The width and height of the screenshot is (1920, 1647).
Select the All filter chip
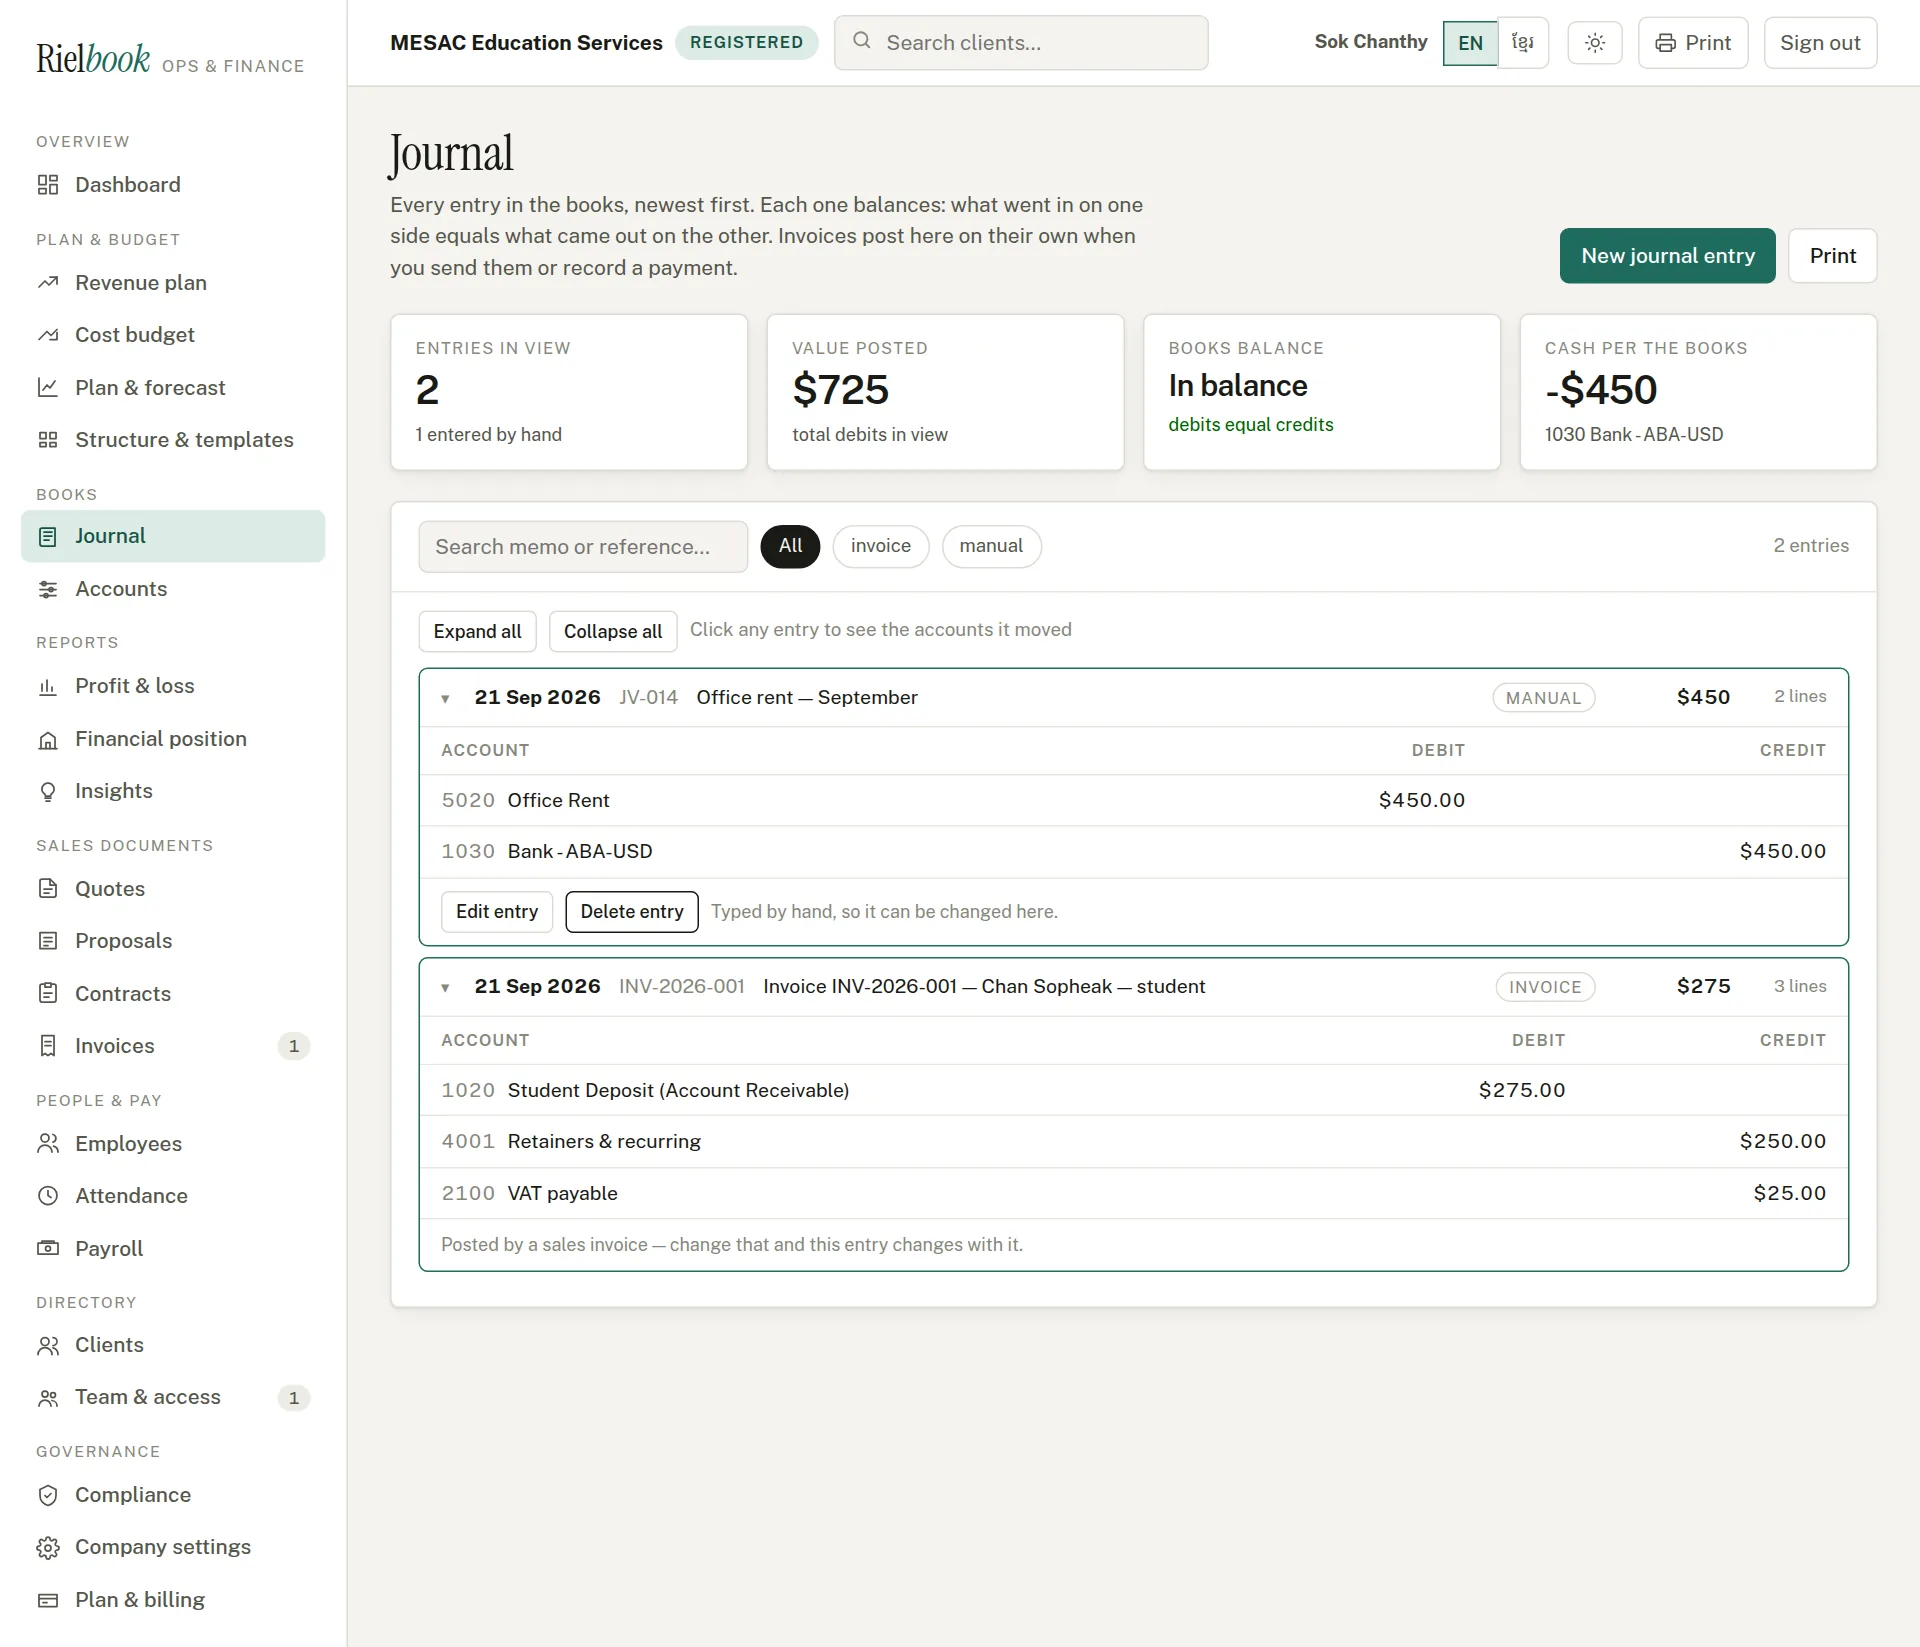coord(790,546)
